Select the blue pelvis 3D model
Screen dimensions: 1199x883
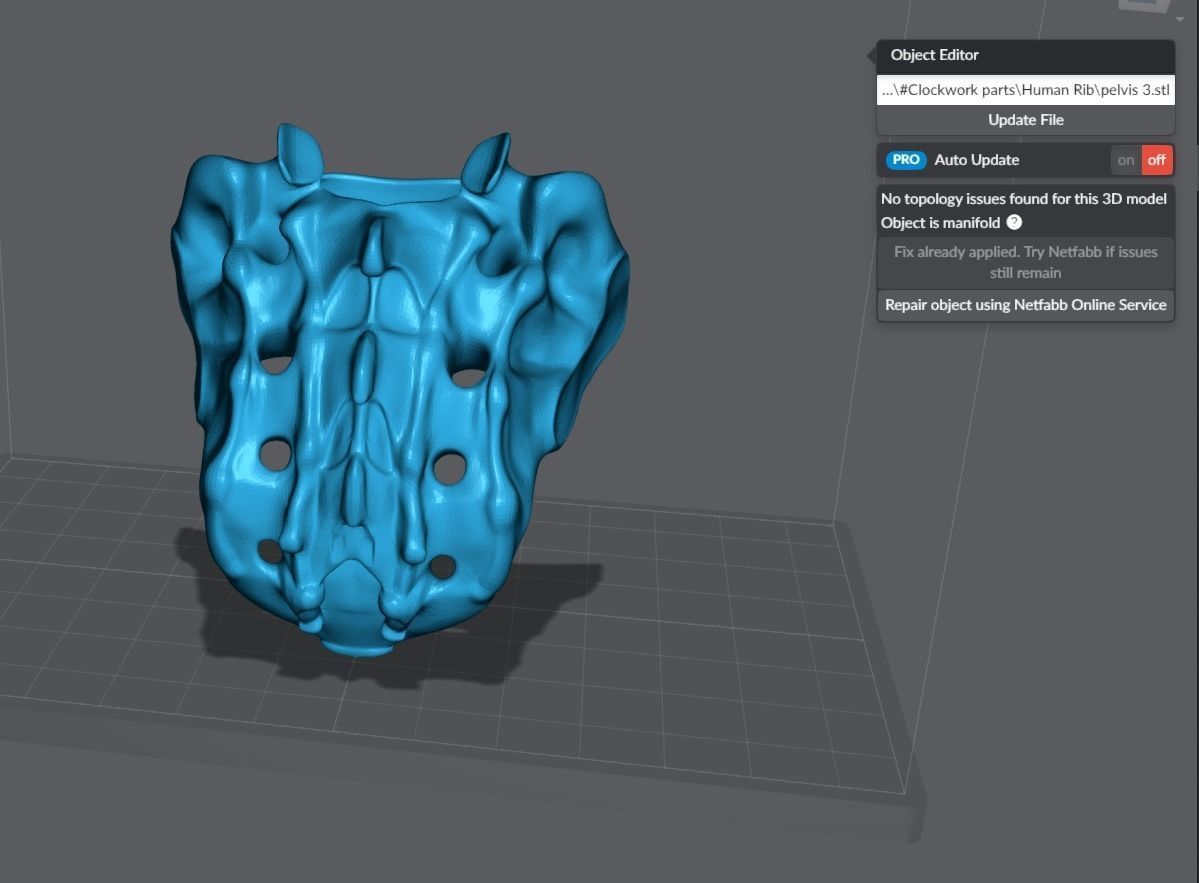398,390
